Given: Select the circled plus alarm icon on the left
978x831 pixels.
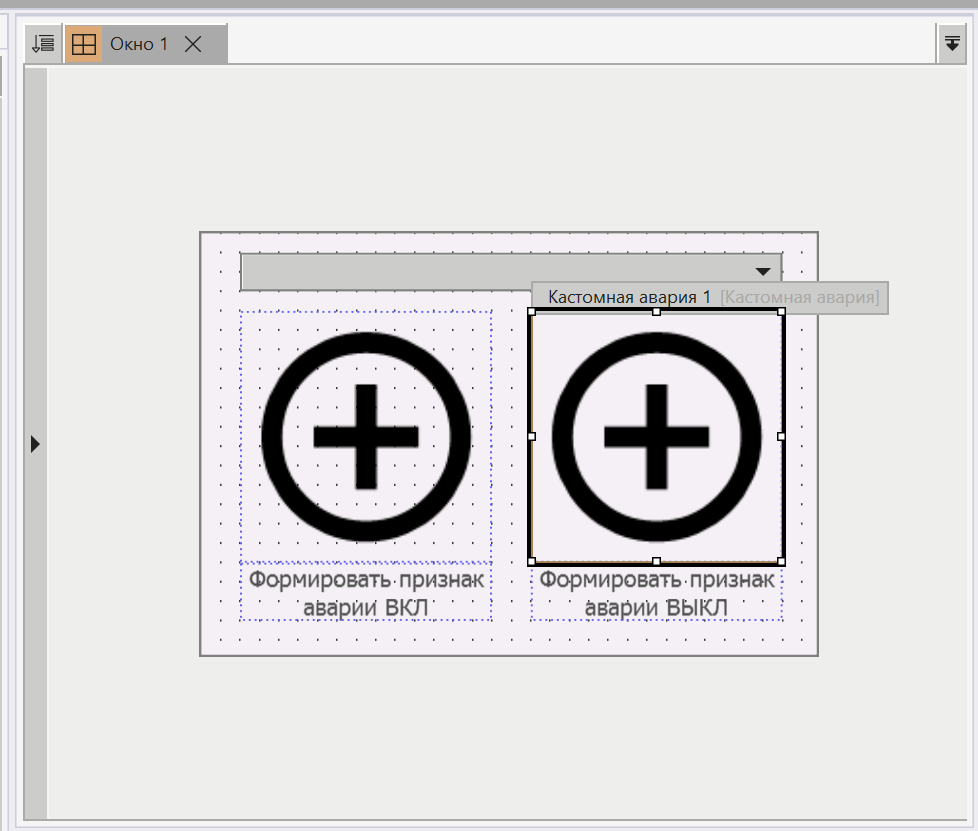Looking at the screenshot, I should click(x=365, y=435).
